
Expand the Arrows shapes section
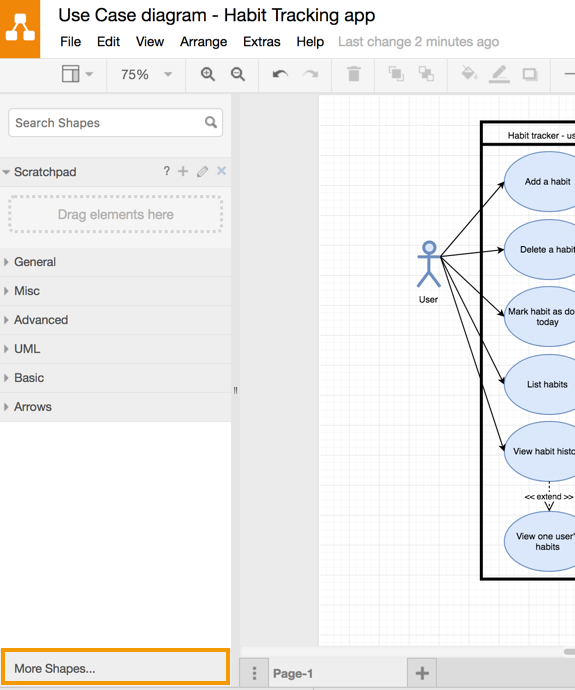tap(115, 407)
